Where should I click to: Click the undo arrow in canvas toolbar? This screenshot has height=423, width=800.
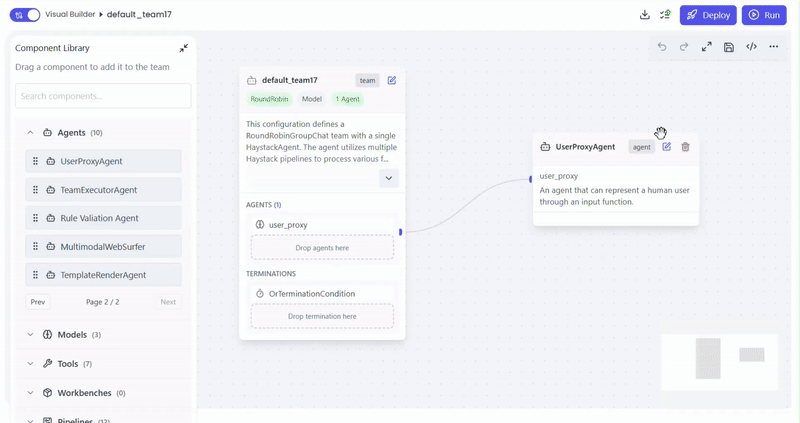tap(662, 47)
